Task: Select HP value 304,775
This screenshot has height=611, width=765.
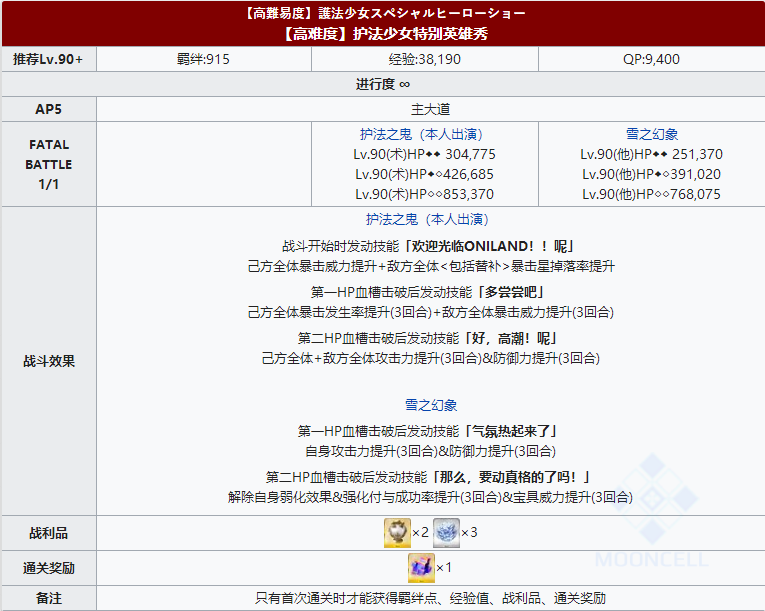Action: tap(470, 154)
